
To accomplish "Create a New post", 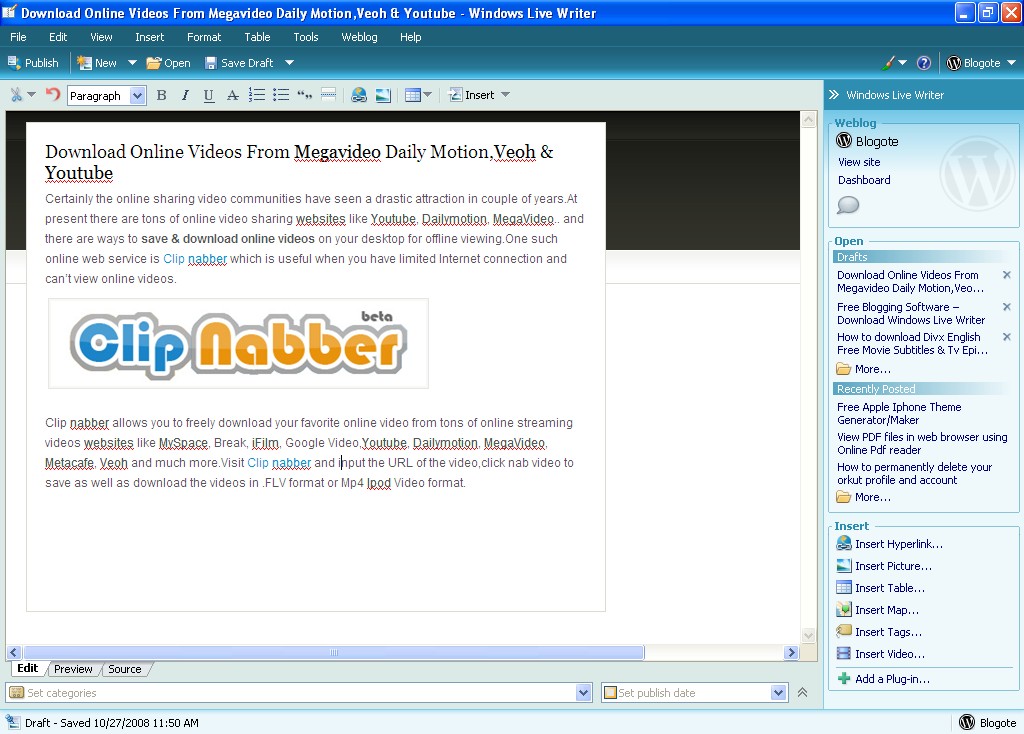I will click(97, 63).
